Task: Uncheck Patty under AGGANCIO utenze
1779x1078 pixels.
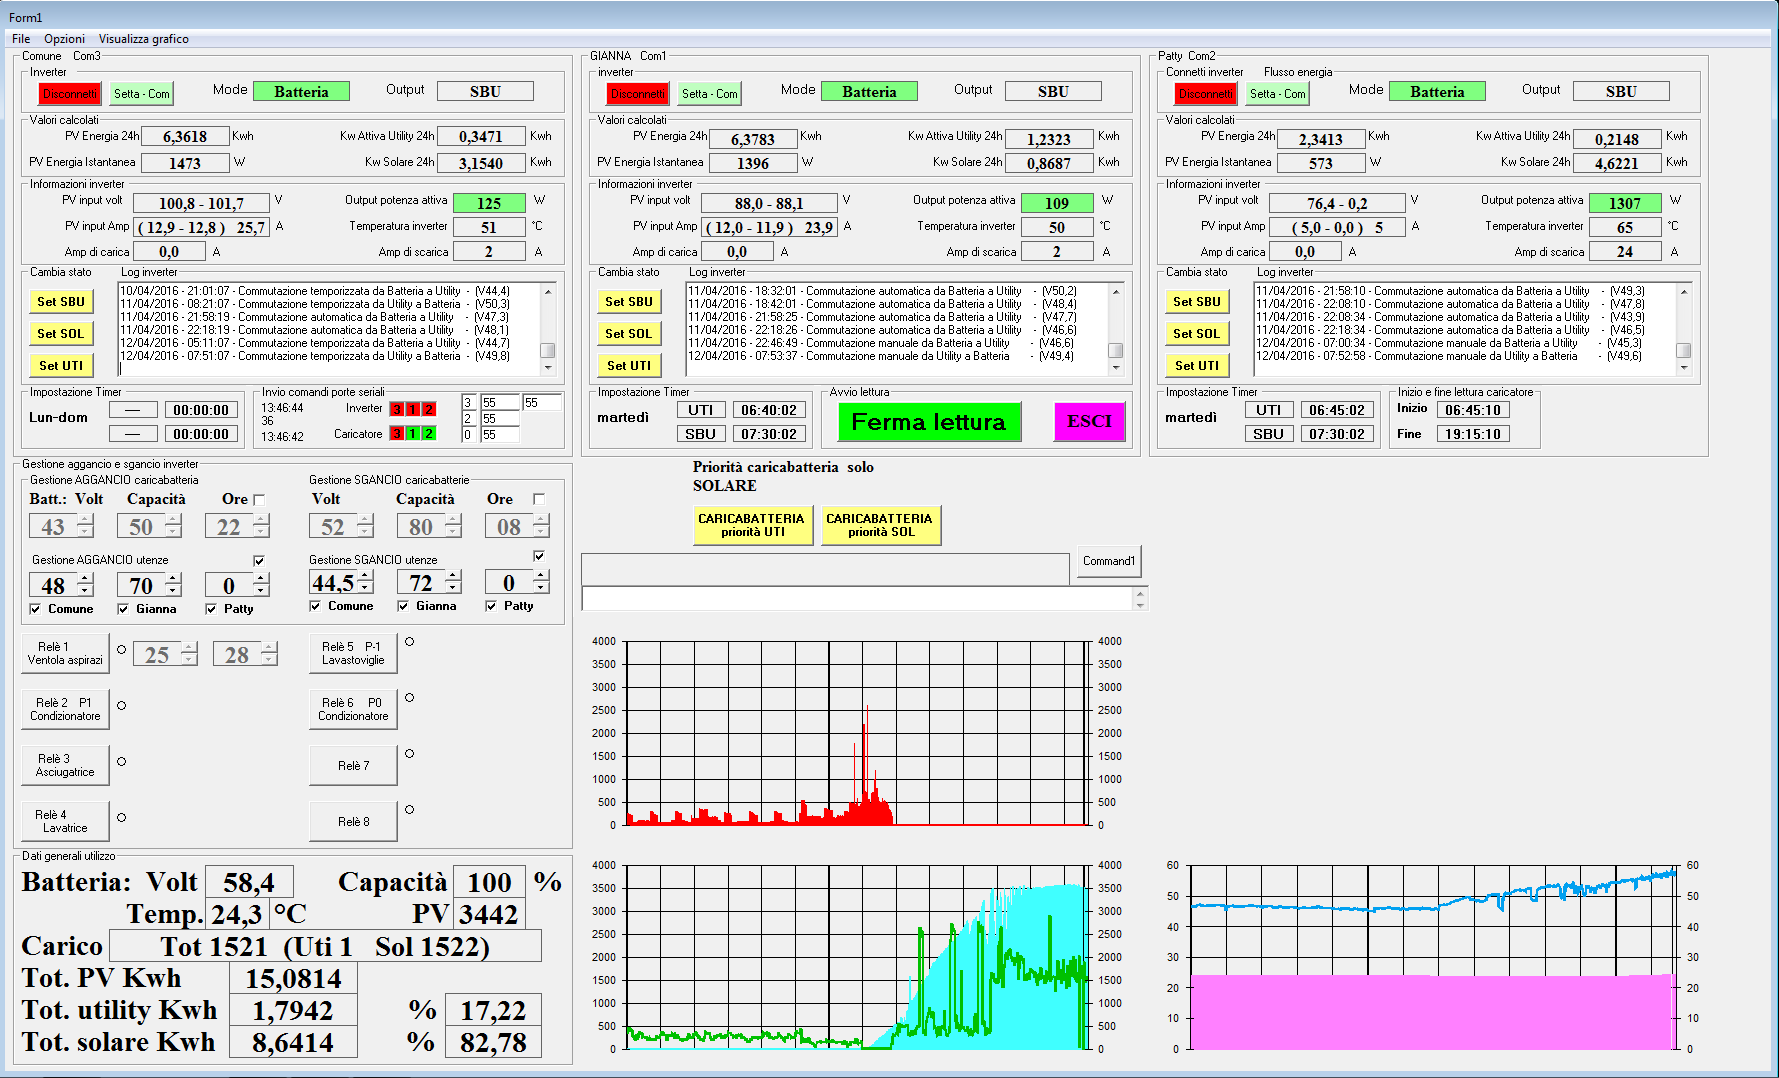Action: tap(211, 609)
